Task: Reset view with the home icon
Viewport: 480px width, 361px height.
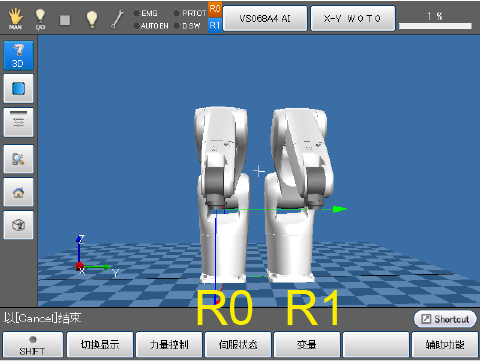Action: pos(18,192)
